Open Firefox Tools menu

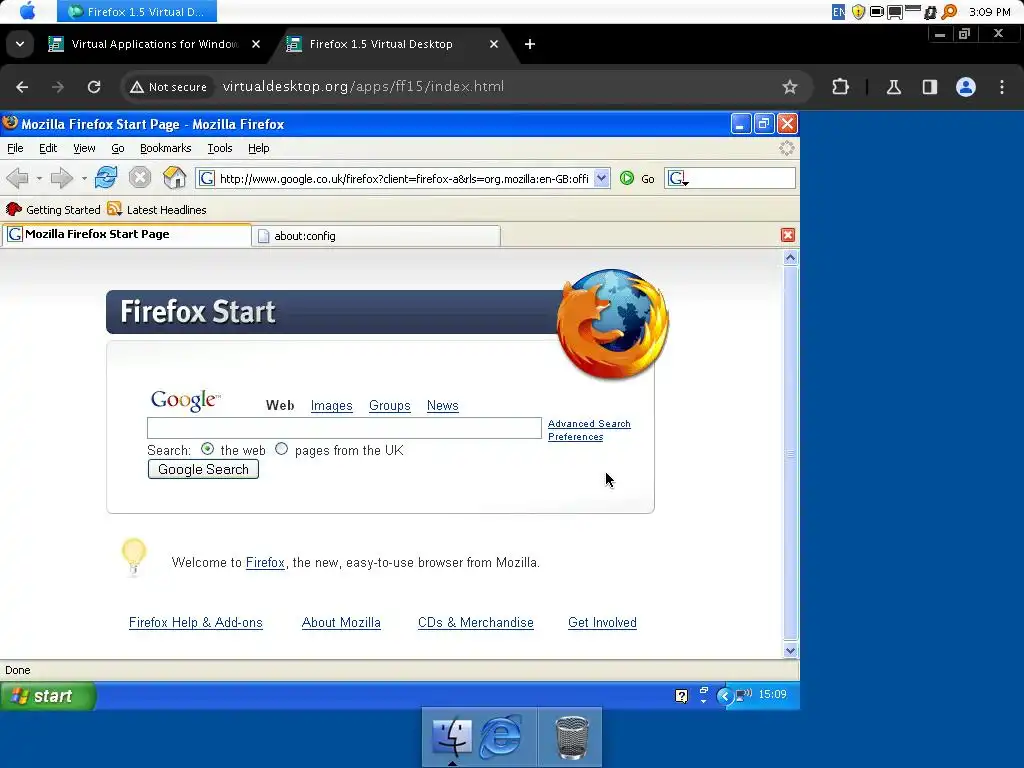(219, 148)
